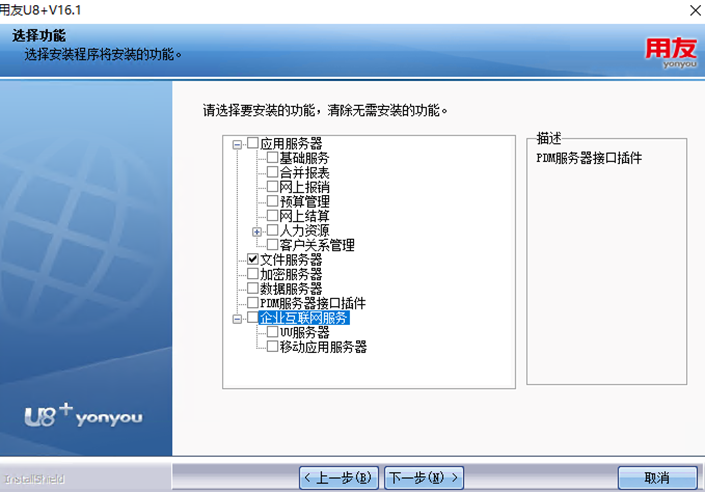Uncheck the 文件服务器 checkbox

[253, 259]
